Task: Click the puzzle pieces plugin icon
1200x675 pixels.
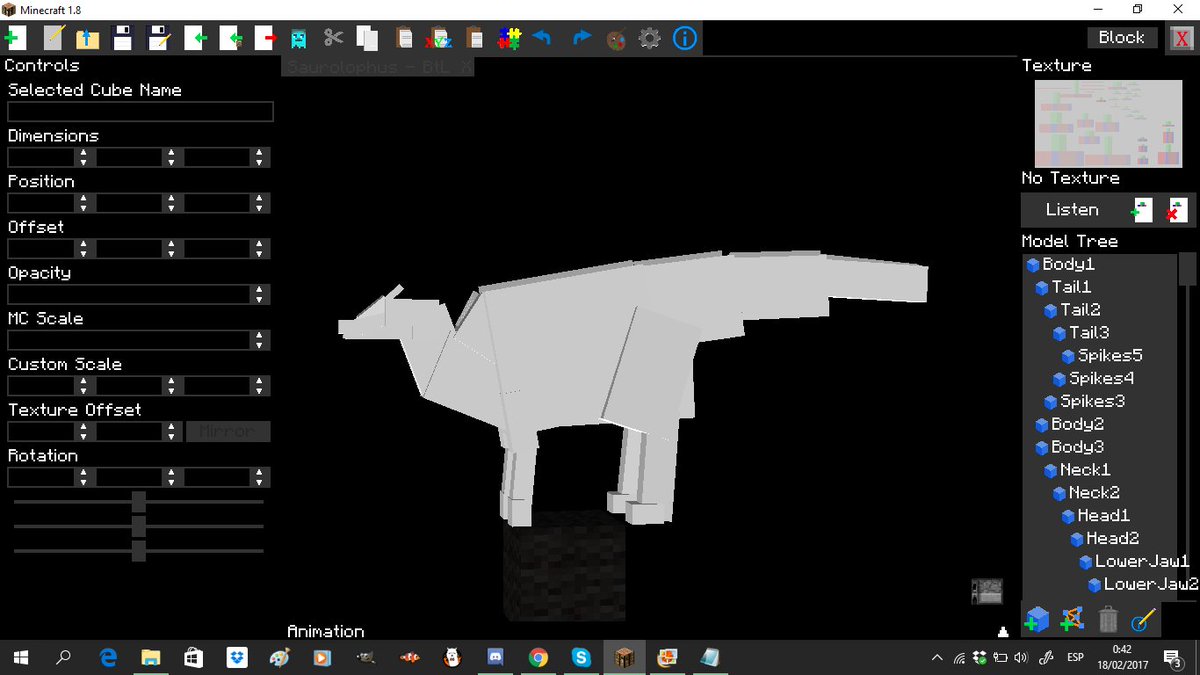Action: click(x=509, y=37)
